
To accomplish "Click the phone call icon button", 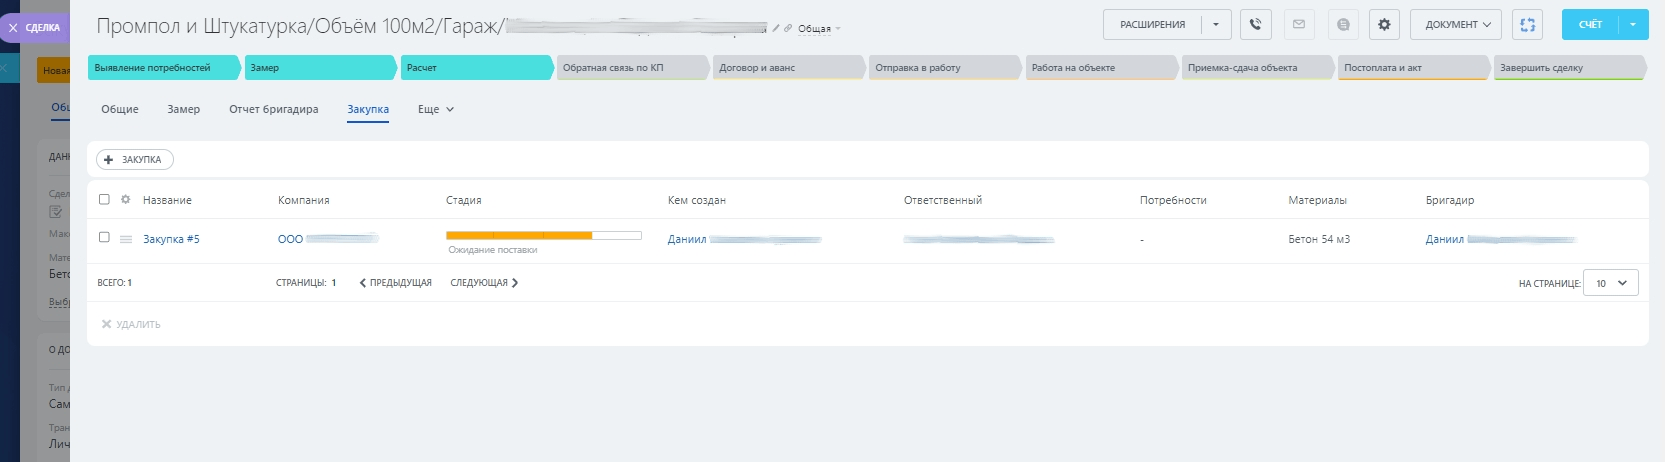I will 1256,25.
